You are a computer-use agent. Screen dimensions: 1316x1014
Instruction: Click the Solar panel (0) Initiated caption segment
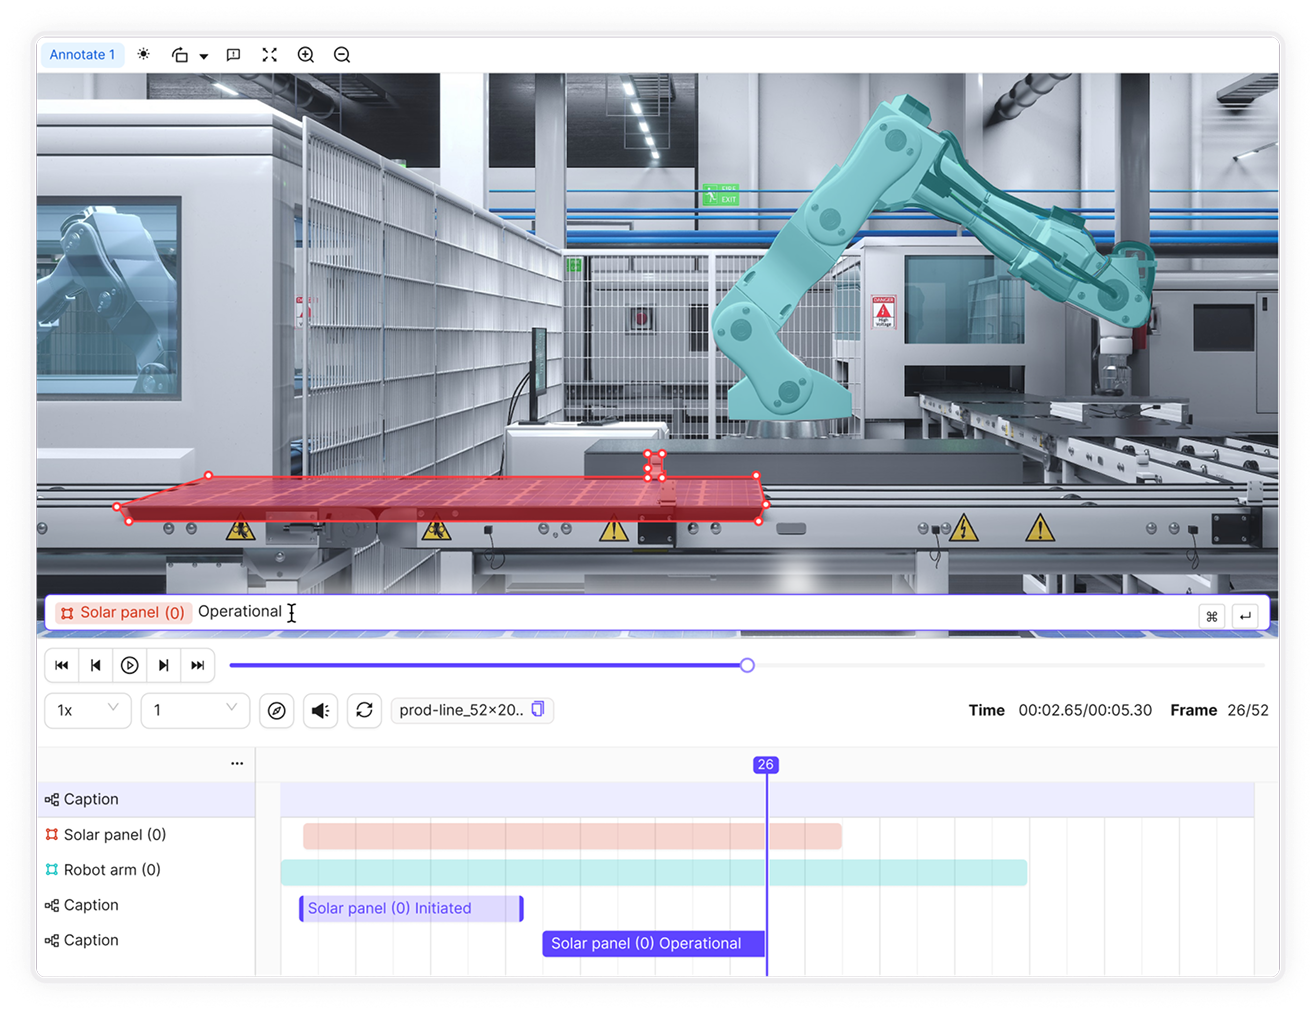(x=411, y=908)
